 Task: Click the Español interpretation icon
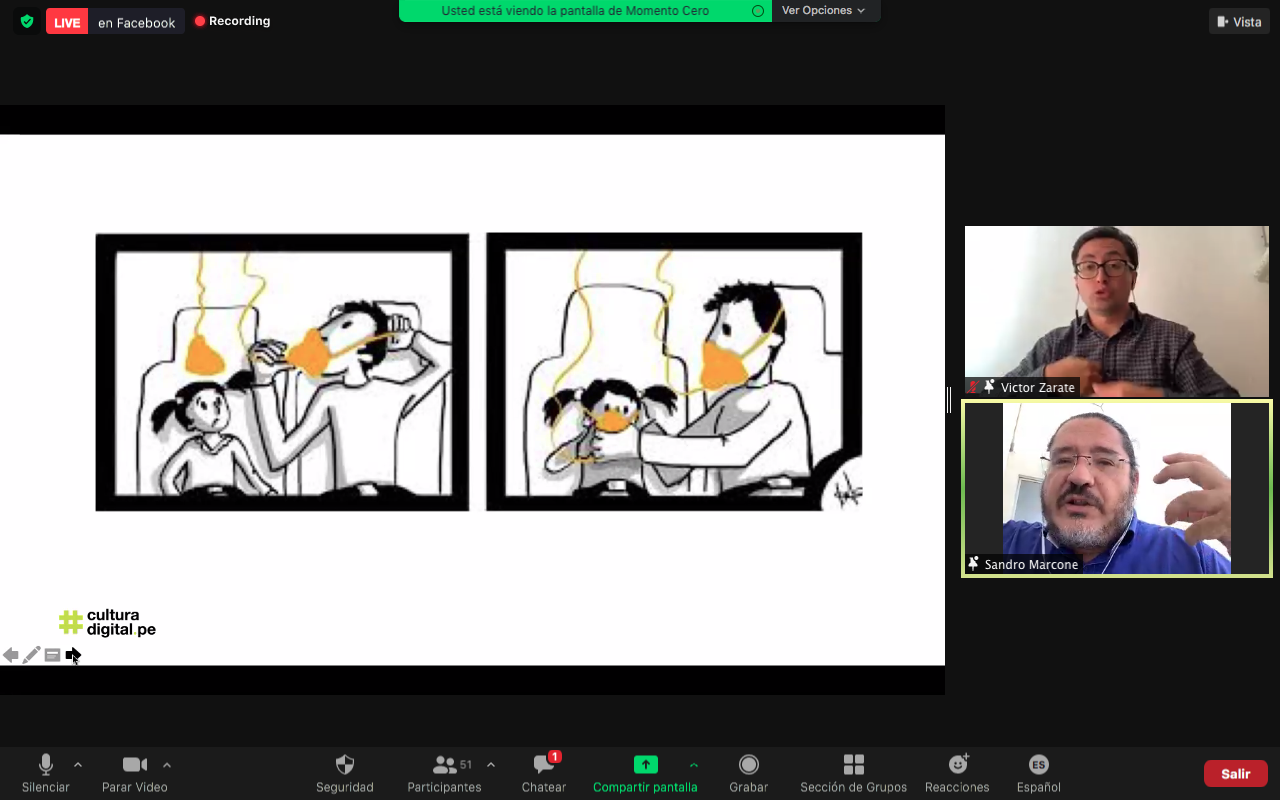[1038, 766]
